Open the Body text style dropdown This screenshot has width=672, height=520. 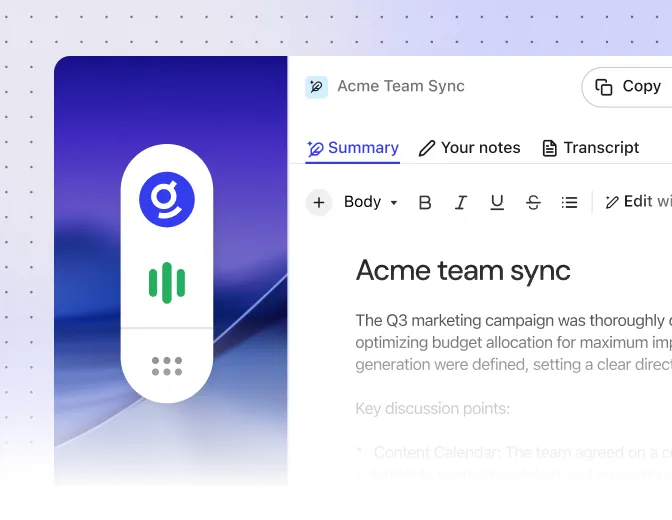(x=371, y=202)
